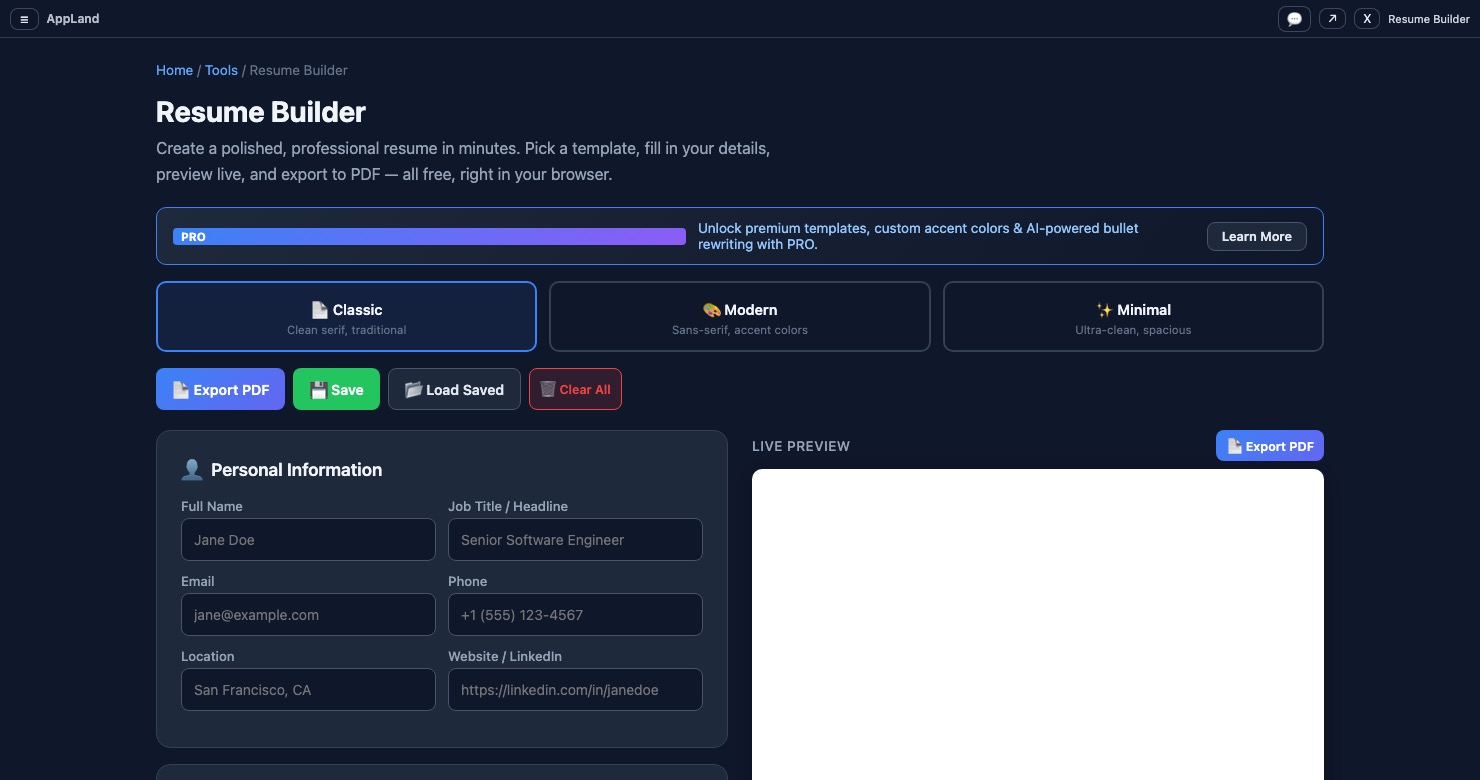Click the trash icon on Clear All

[x=548, y=389]
